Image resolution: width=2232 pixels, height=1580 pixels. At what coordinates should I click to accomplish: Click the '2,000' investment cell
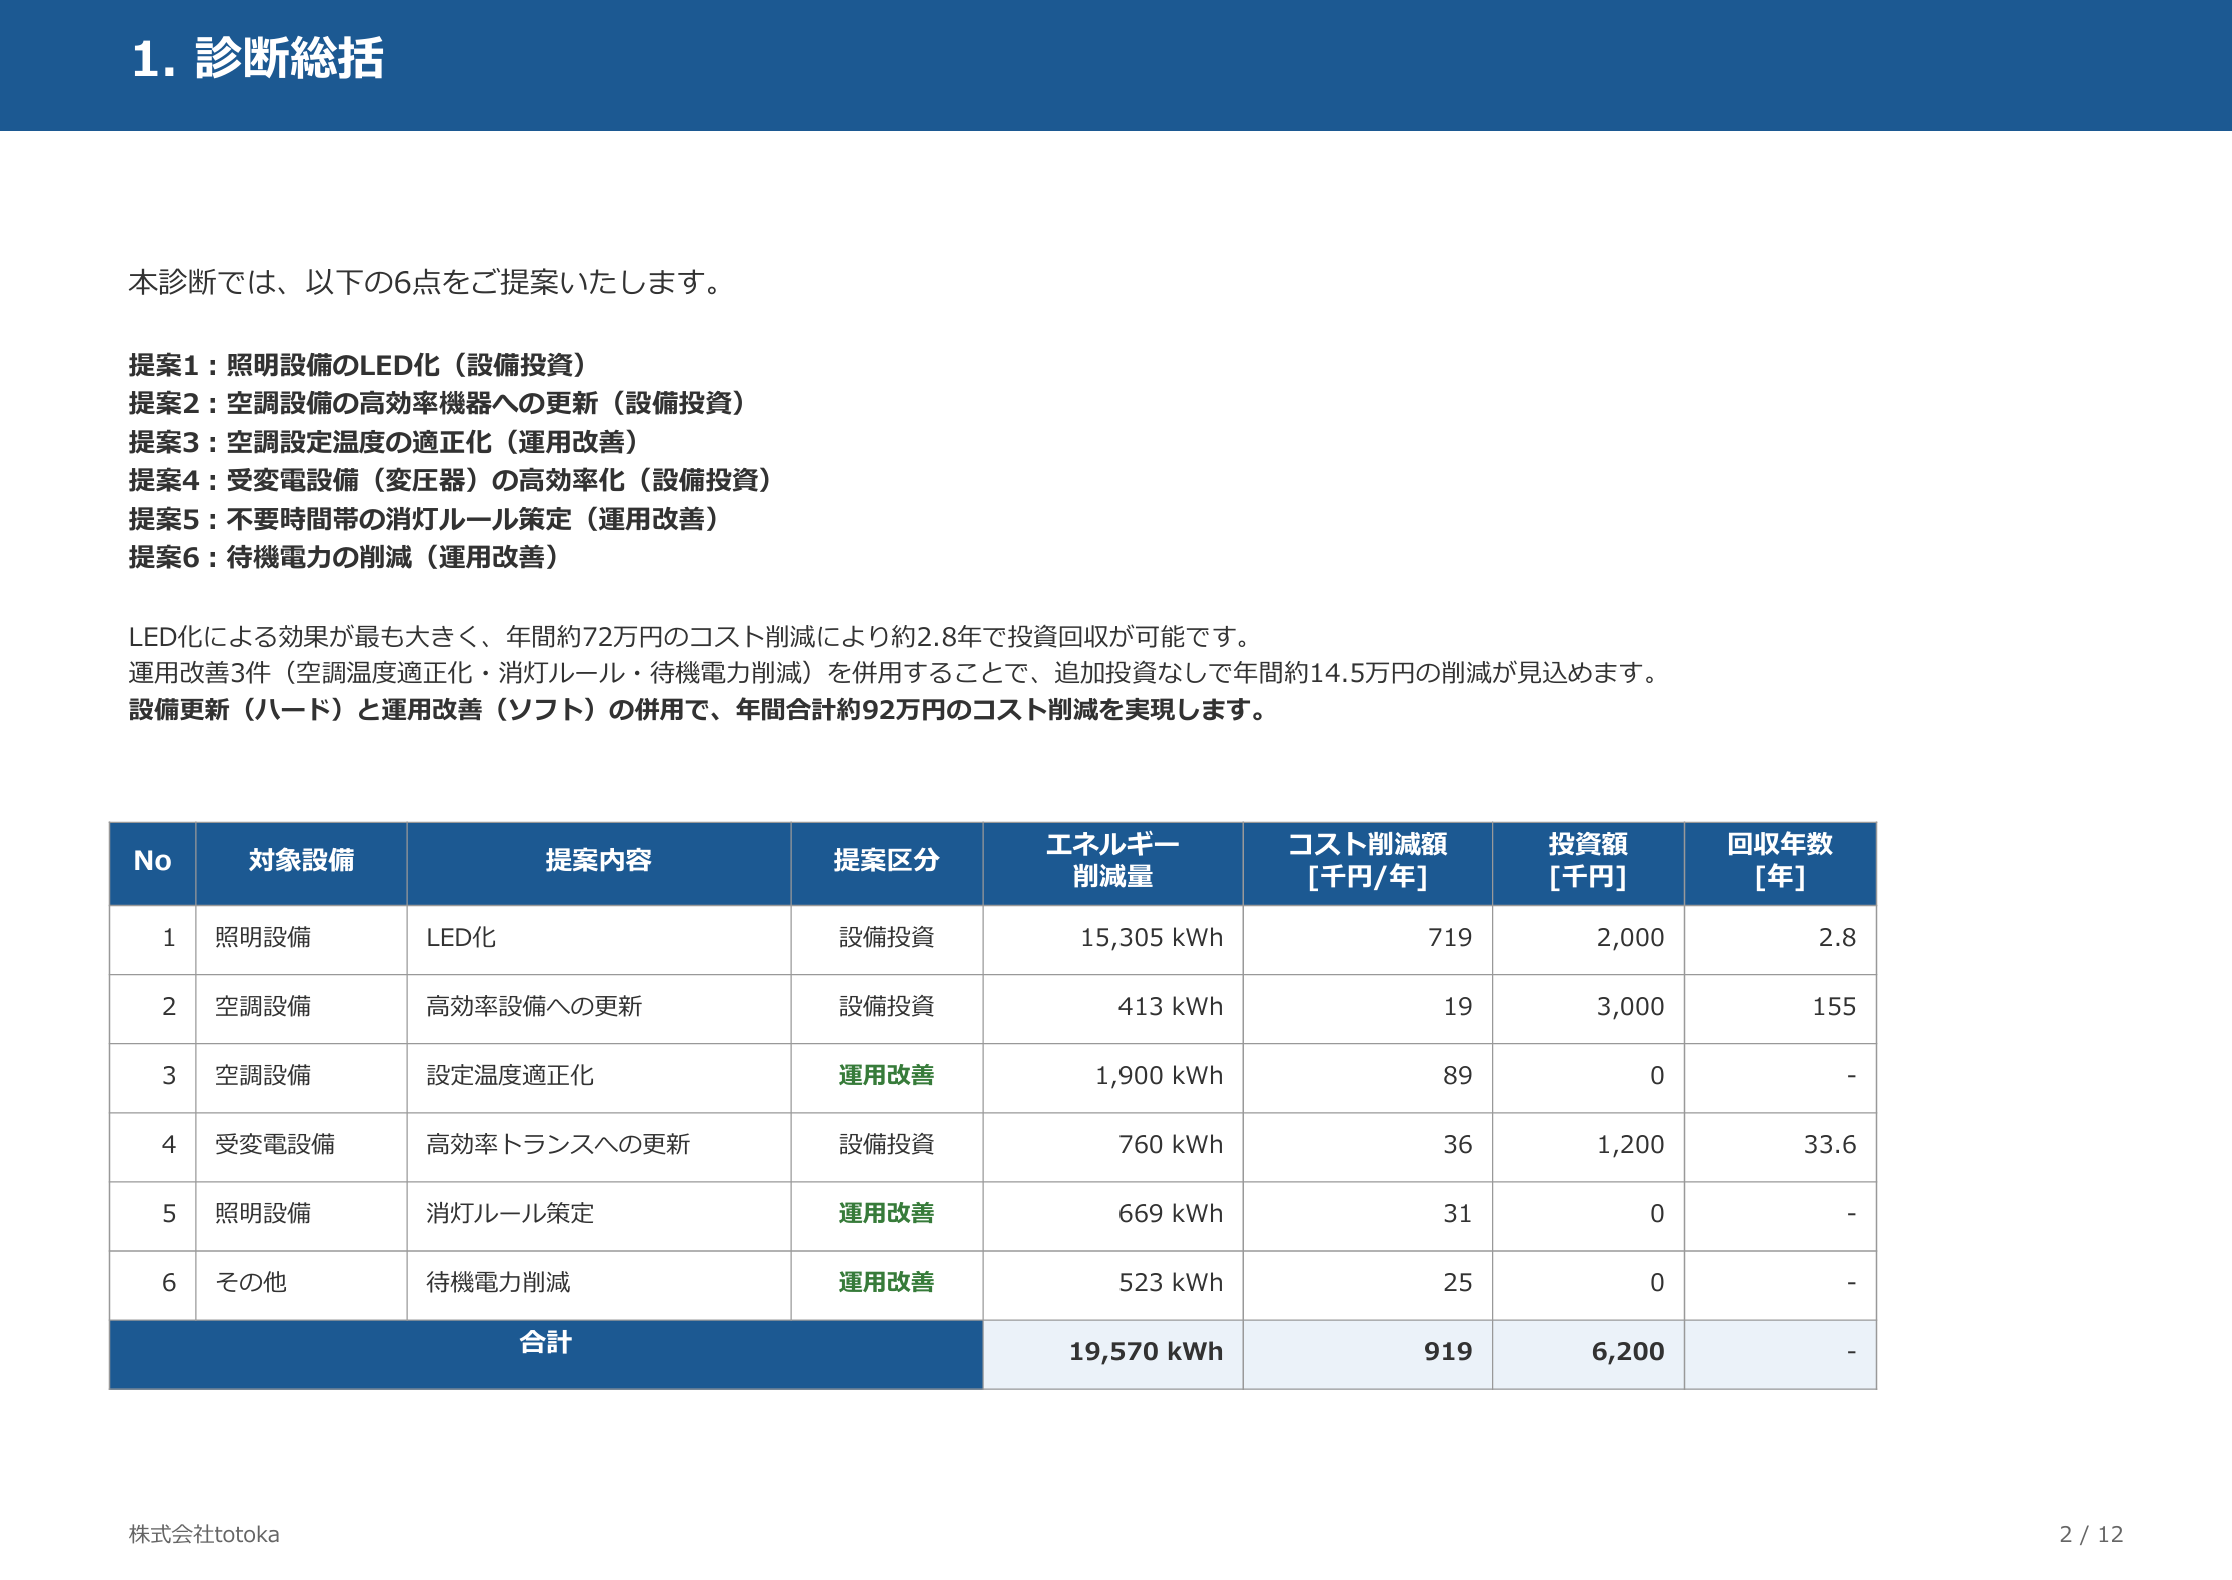tap(1588, 940)
